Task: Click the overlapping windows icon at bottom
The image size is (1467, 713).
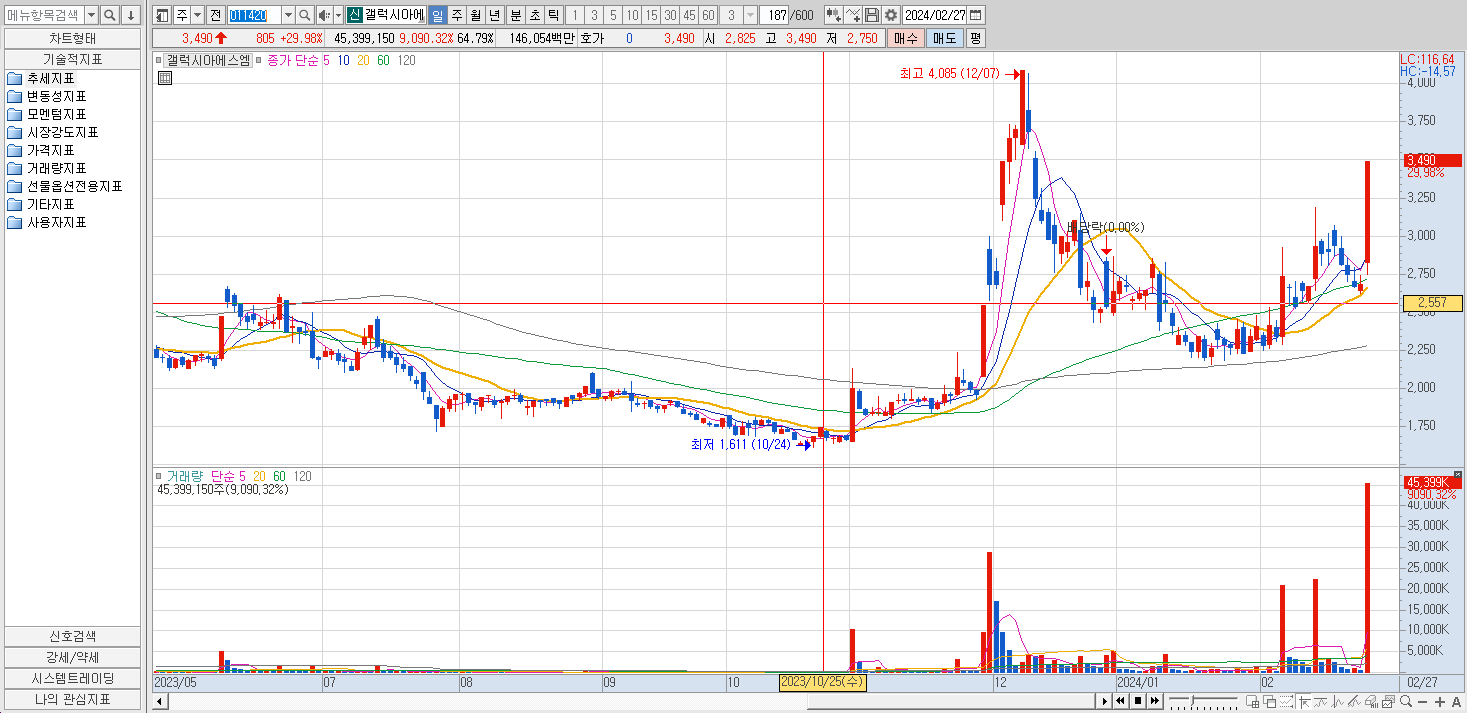Action: [x=1269, y=702]
